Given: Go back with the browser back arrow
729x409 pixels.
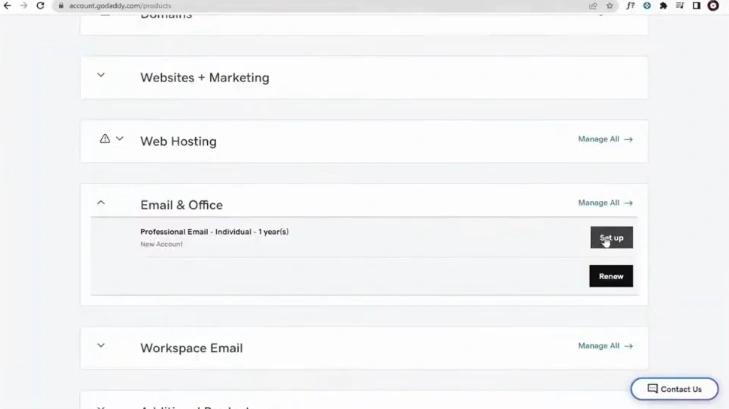Looking at the screenshot, I should 7,6.
